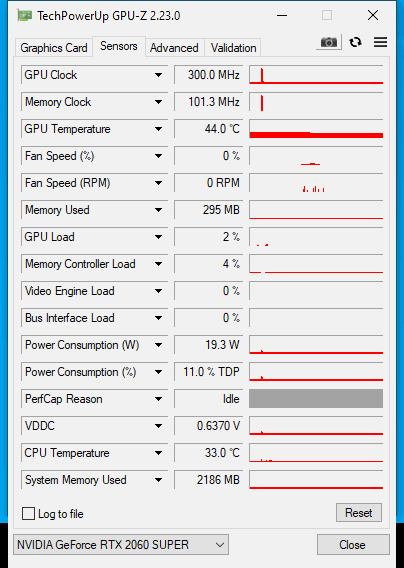Enable the Log to file checkbox
This screenshot has height=568, width=404.
point(28,514)
